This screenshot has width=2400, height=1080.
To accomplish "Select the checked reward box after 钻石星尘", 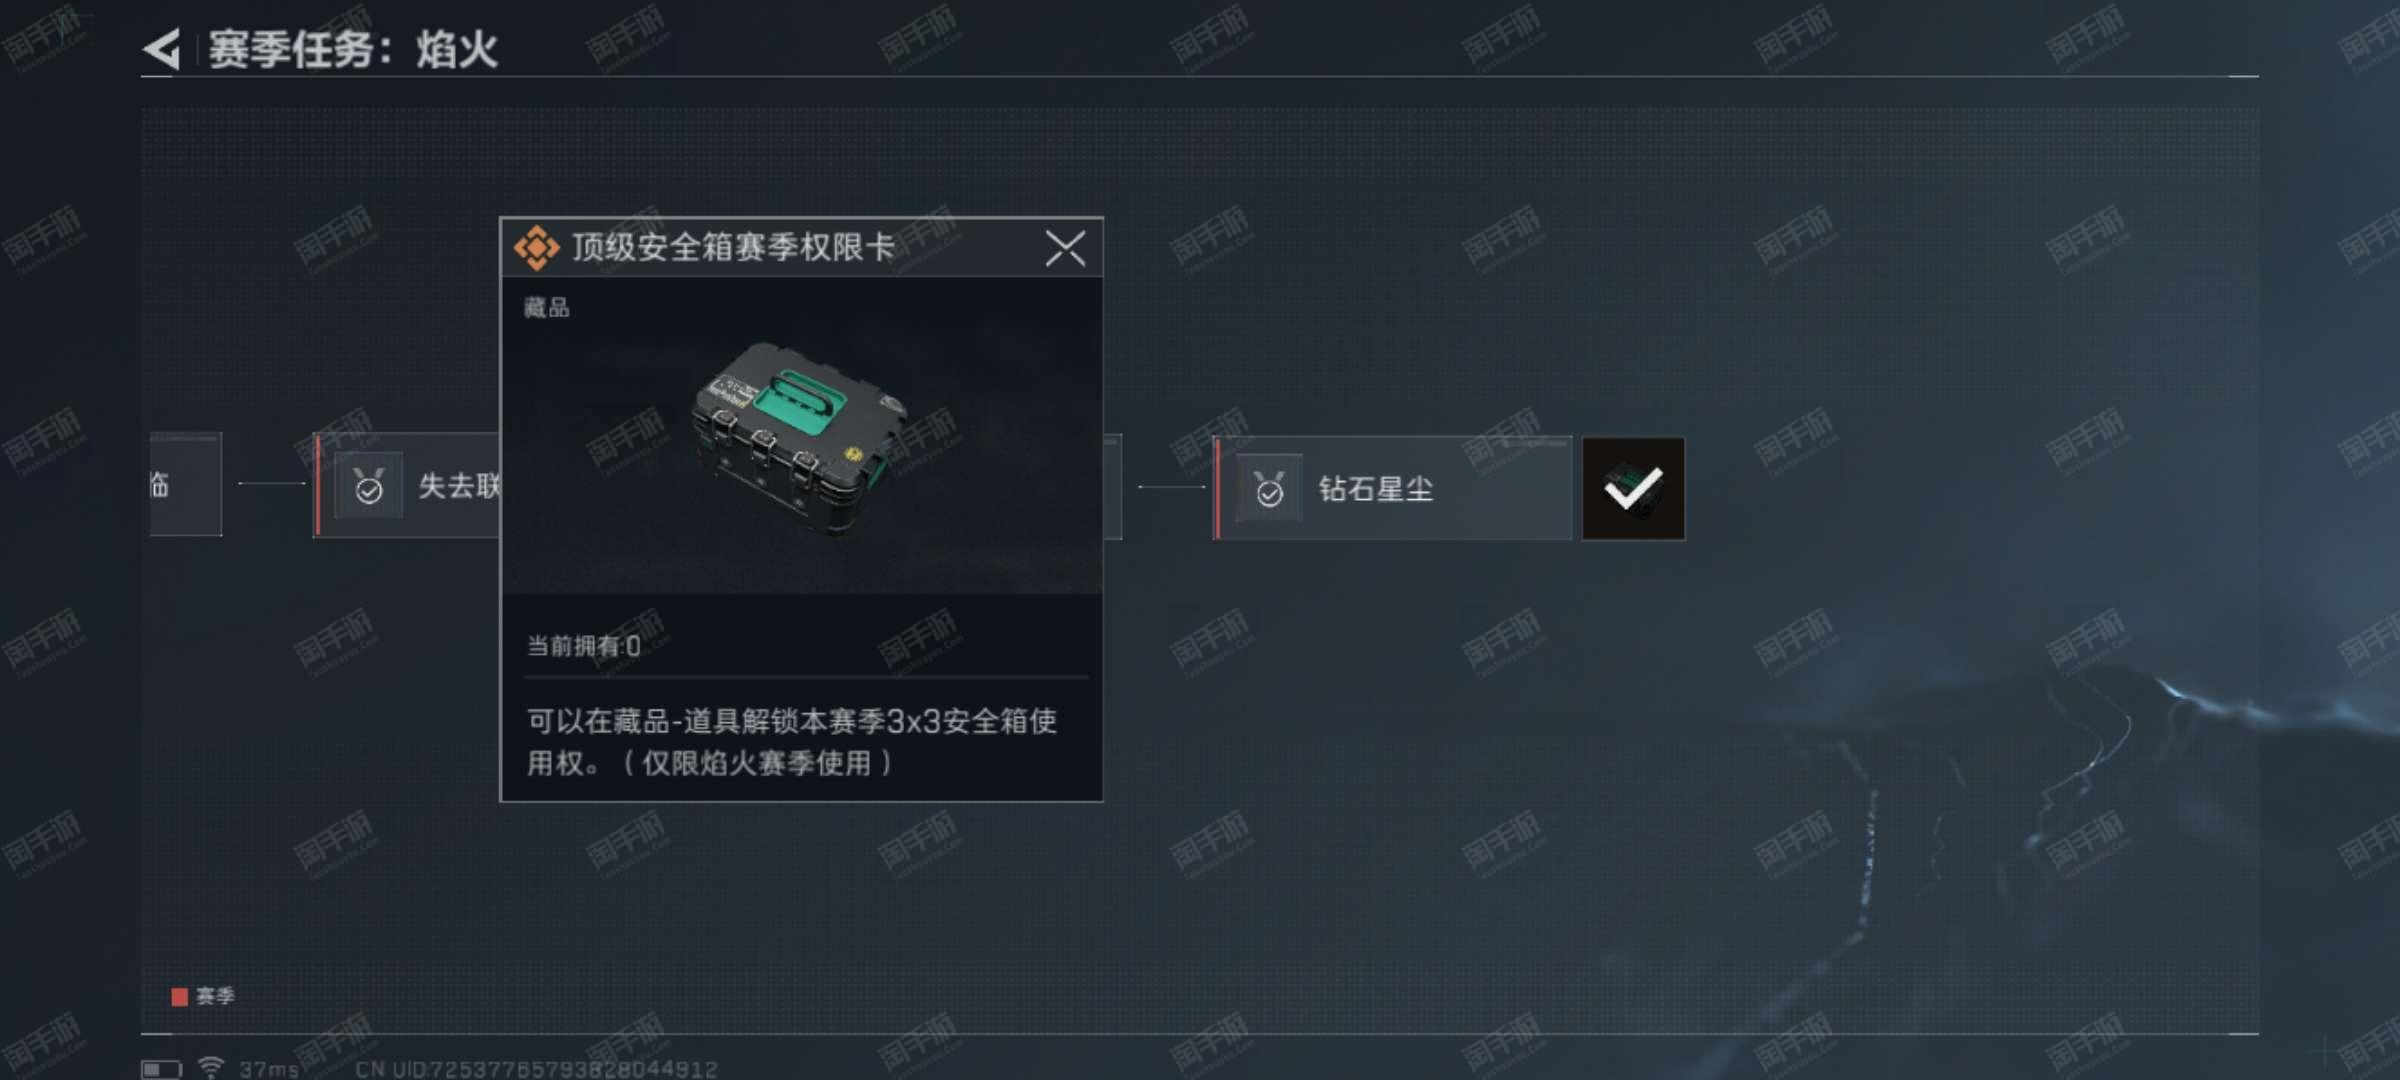I will [x=1633, y=489].
